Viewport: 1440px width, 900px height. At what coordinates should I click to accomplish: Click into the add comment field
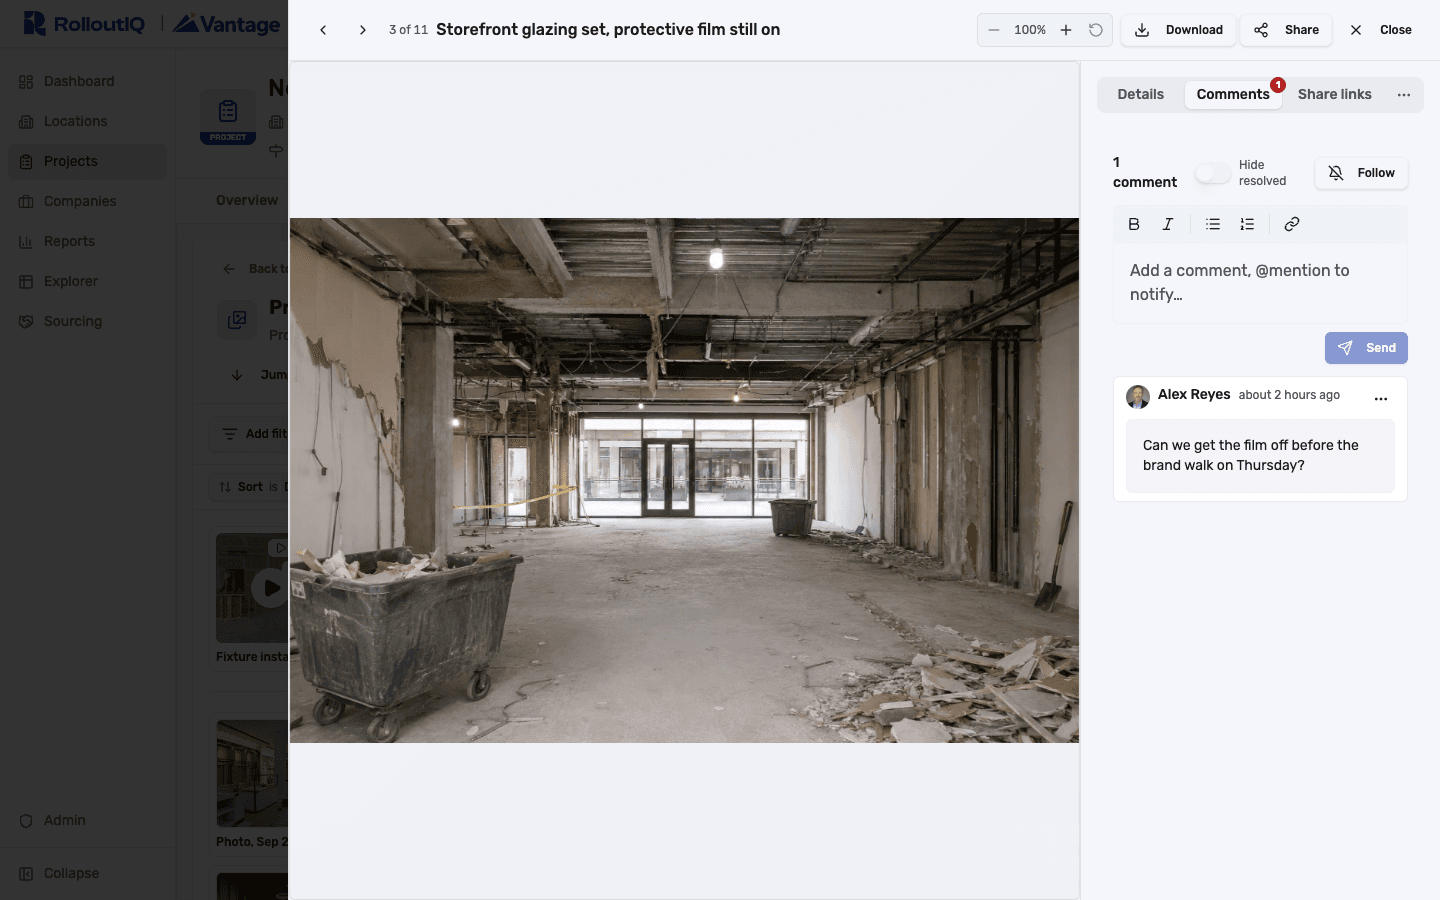click(x=1260, y=283)
